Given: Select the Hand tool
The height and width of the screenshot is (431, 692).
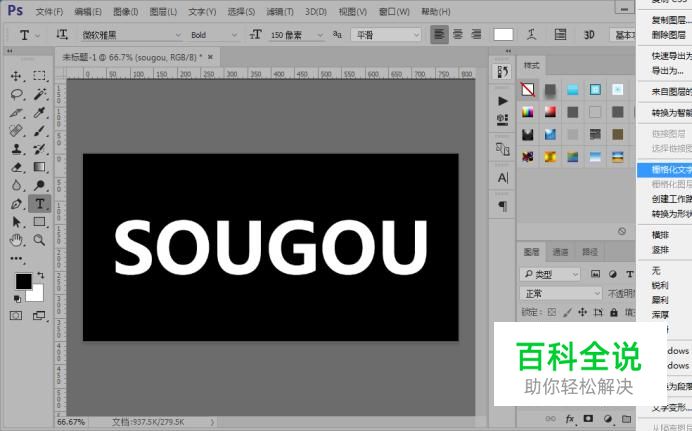Looking at the screenshot, I should [16, 240].
